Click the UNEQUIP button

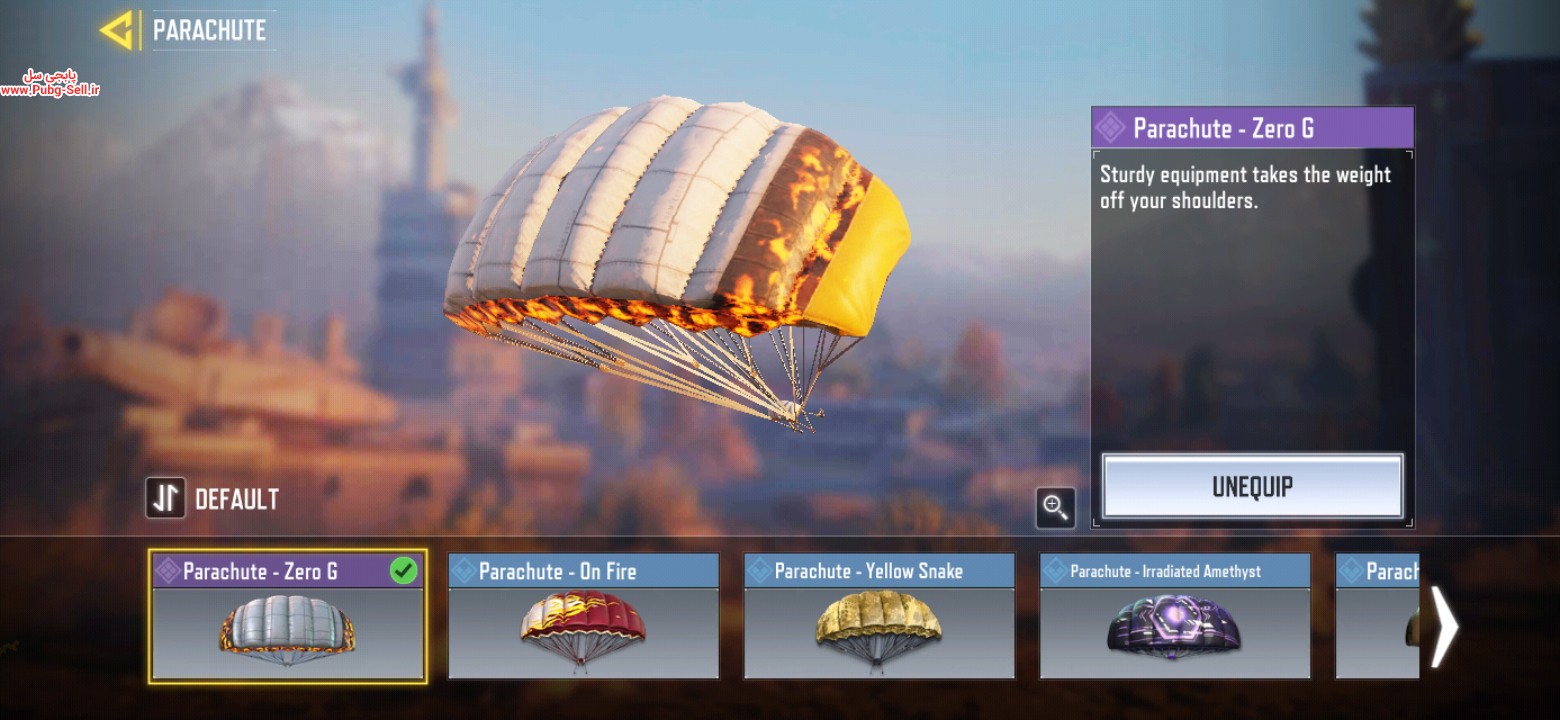coord(1253,487)
